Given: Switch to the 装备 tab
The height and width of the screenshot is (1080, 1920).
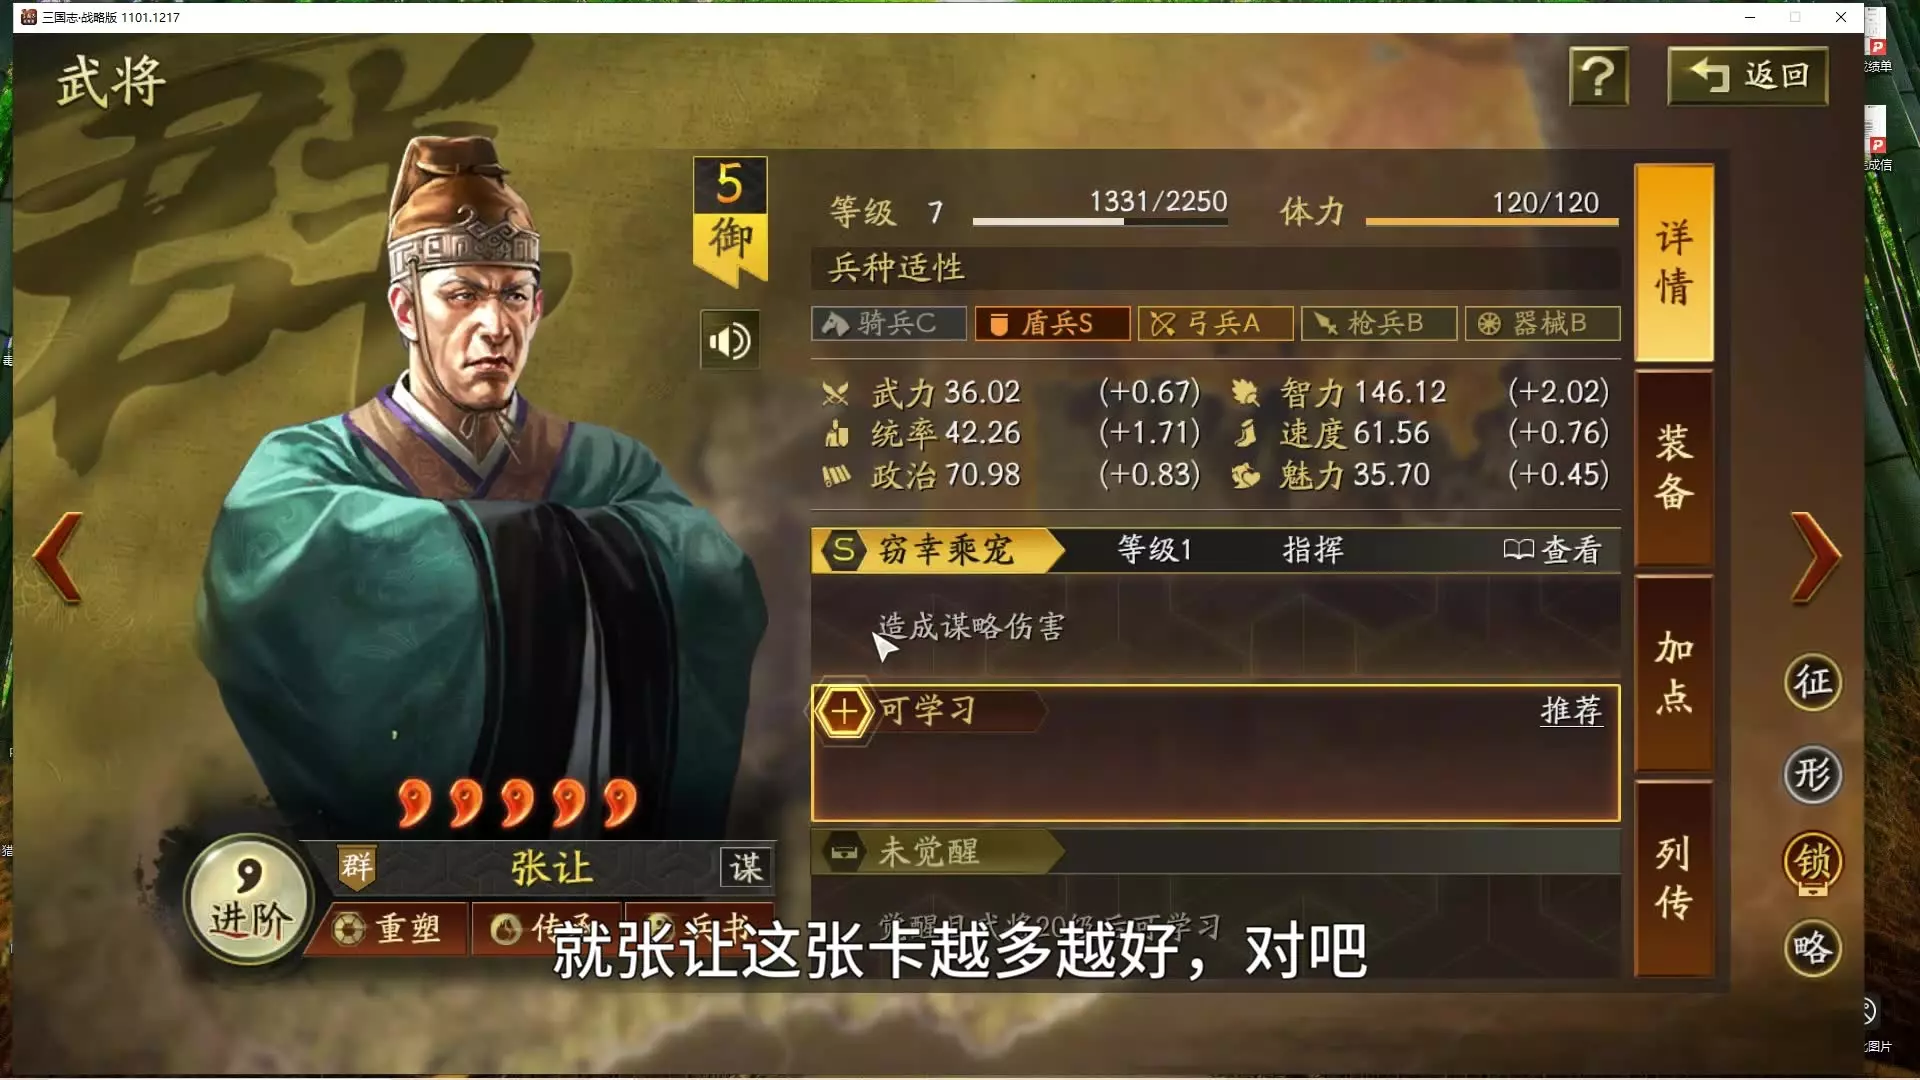Looking at the screenshot, I should tap(1674, 468).
